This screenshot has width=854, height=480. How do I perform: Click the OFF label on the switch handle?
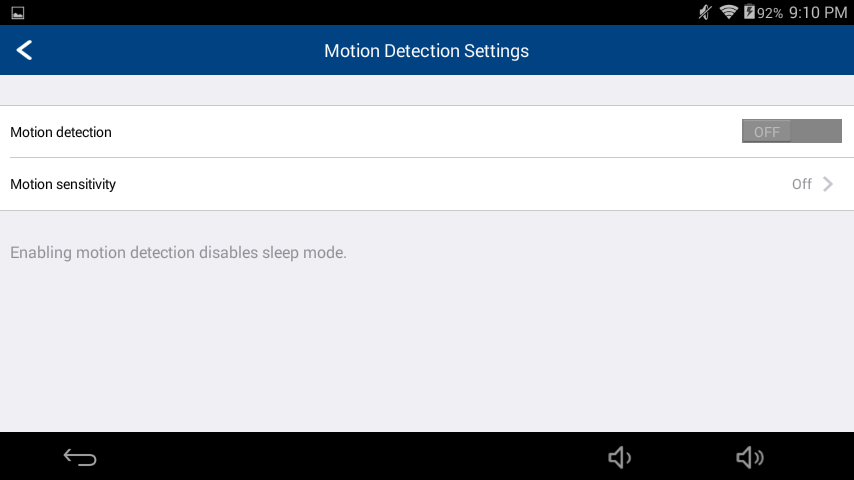tap(767, 132)
